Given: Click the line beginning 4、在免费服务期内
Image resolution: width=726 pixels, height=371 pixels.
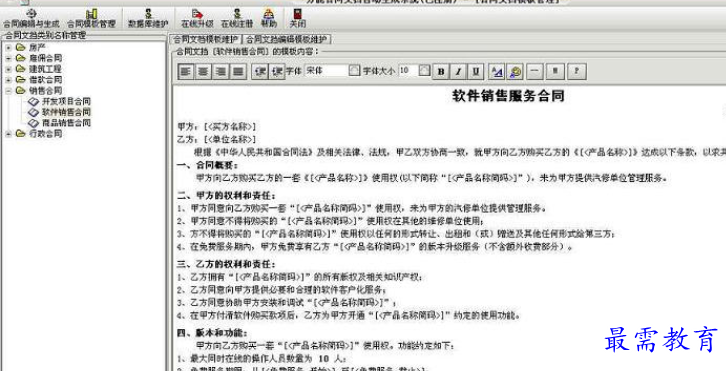Looking at the screenshot, I should pos(376,247).
